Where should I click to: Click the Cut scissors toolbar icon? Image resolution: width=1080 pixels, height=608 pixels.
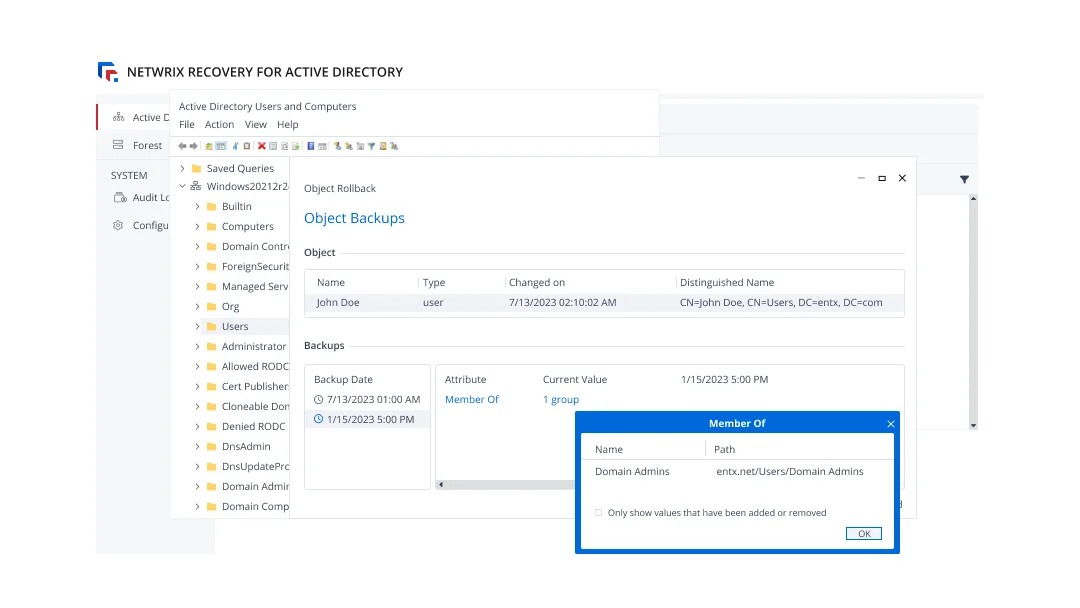point(236,146)
